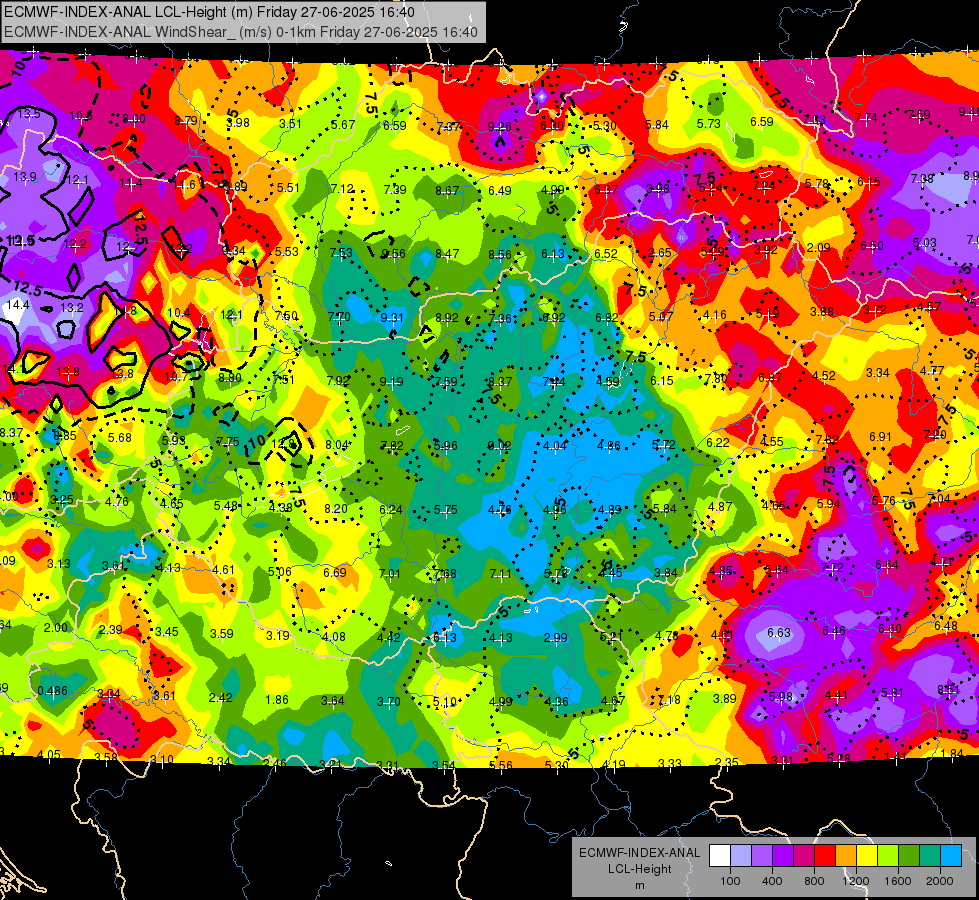This screenshot has height=900, width=979.
Task: Click the map value 6.63
Action: [779, 633]
